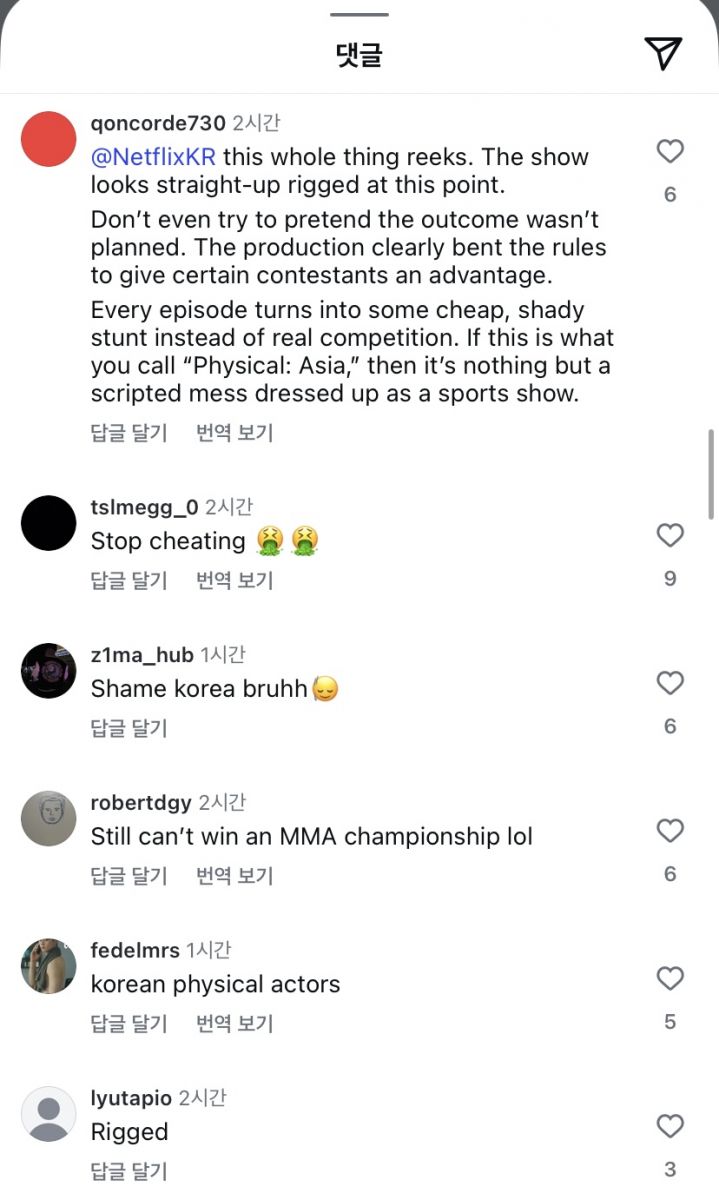Open qoncorde730's red profile picture
Image resolution: width=719 pixels, height=1200 pixels.
[49, 139]
